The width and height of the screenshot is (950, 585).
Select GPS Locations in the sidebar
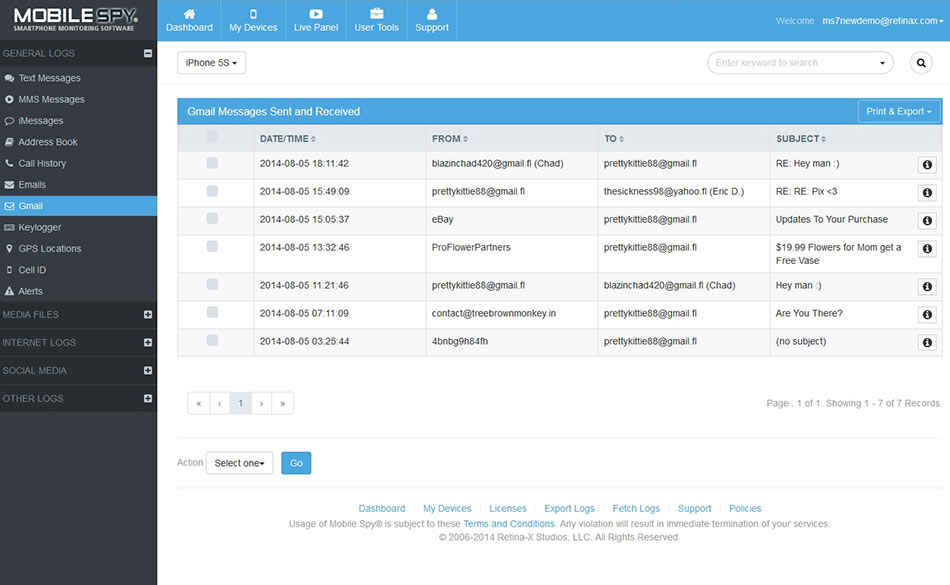[x=49, y=248]
